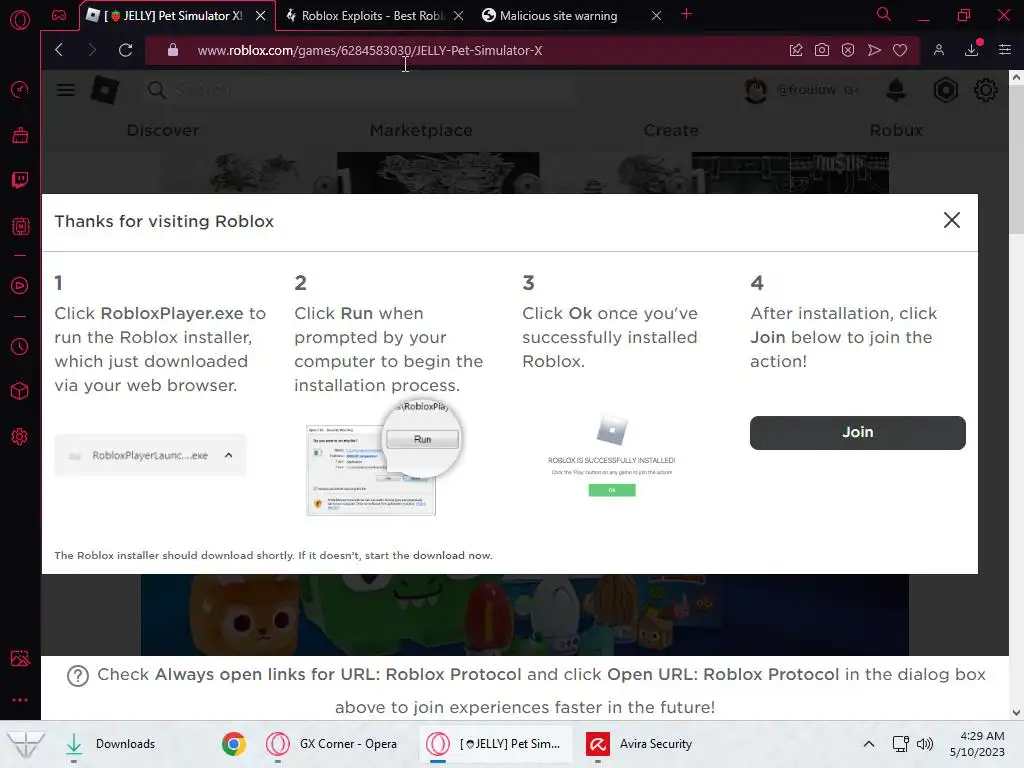Open Marketplace in Roblox navigation
The height and width of the screenshot is (768, 1024).
pos(421,131)
